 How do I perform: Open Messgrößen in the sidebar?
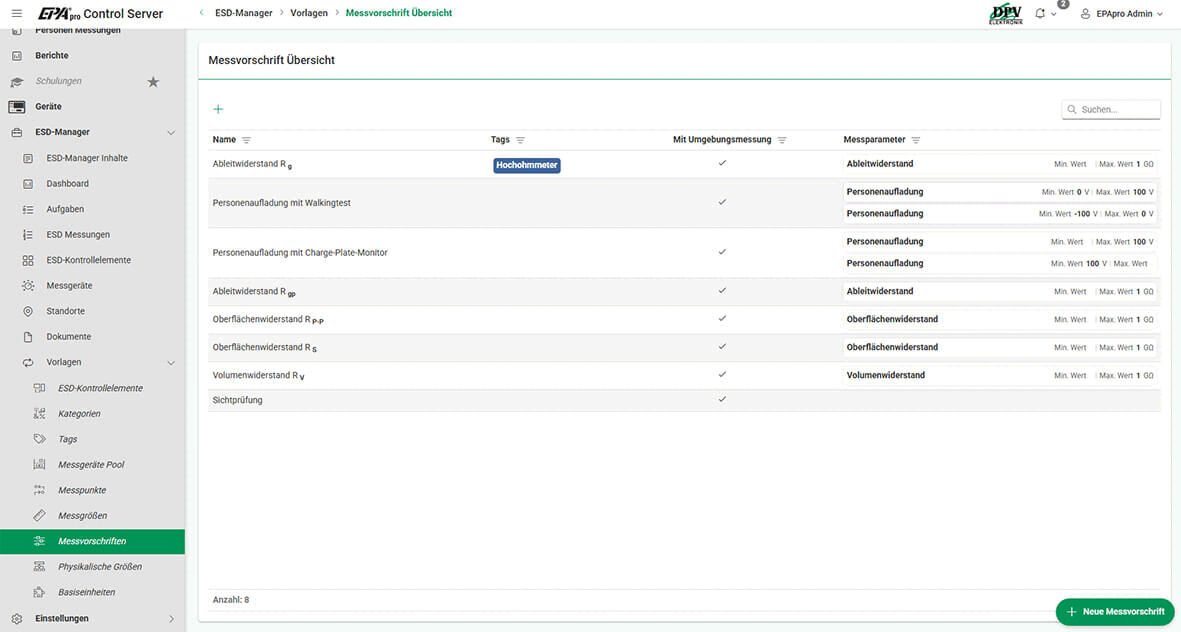(x=82, y=516)
